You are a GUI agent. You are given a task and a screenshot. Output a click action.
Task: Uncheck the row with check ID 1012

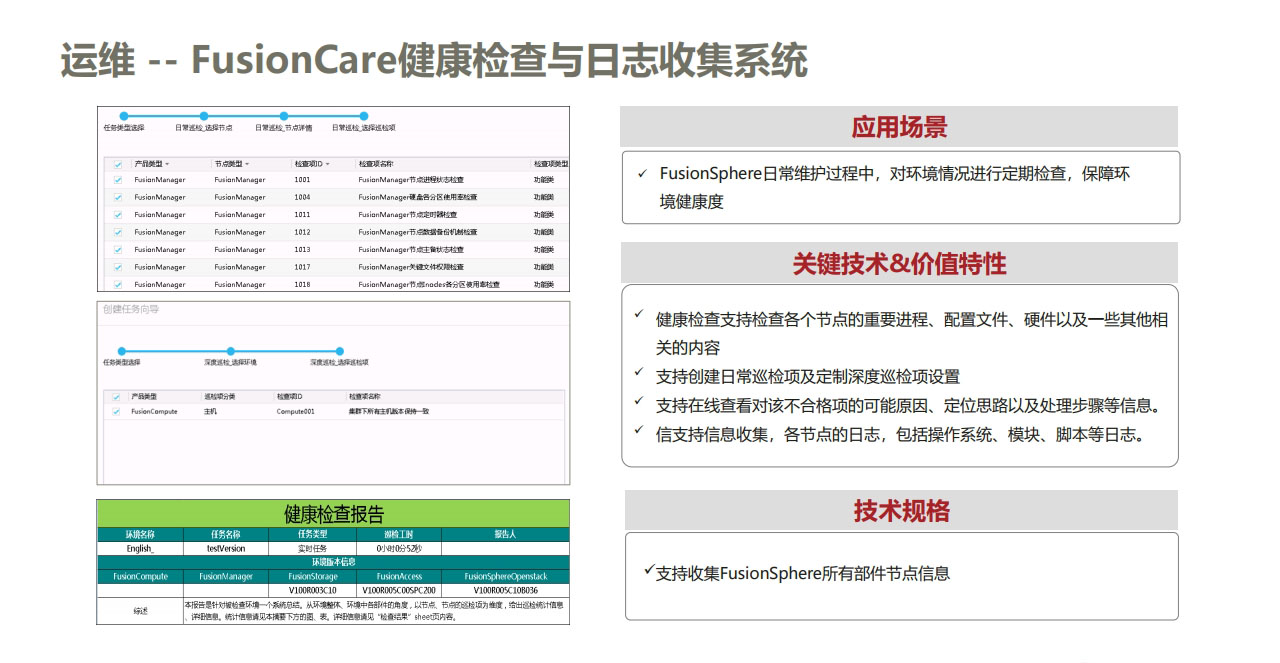[x=117, y=232]
